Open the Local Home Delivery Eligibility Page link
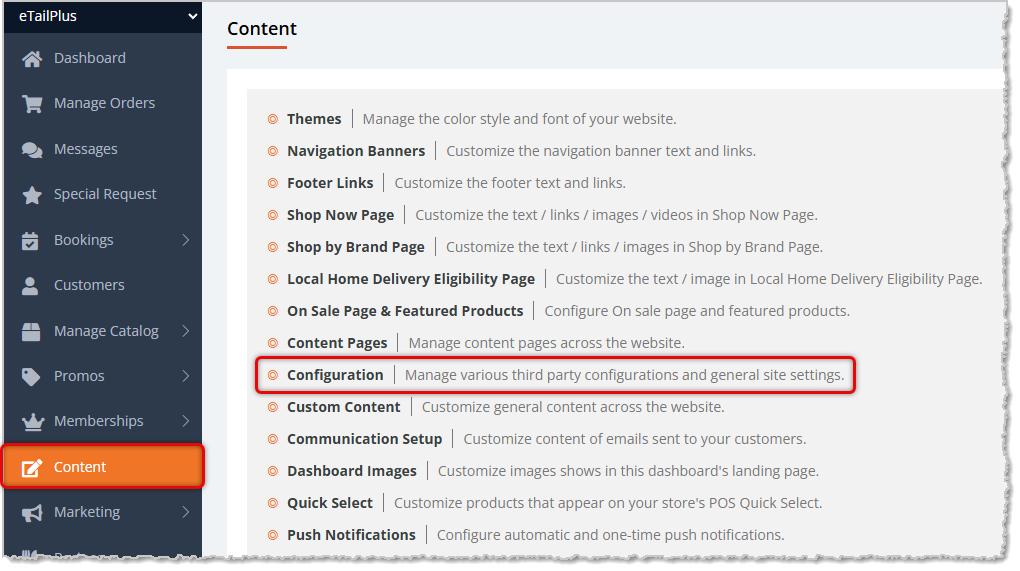This screenshot has width=1020, height=571. coord(411,279)
